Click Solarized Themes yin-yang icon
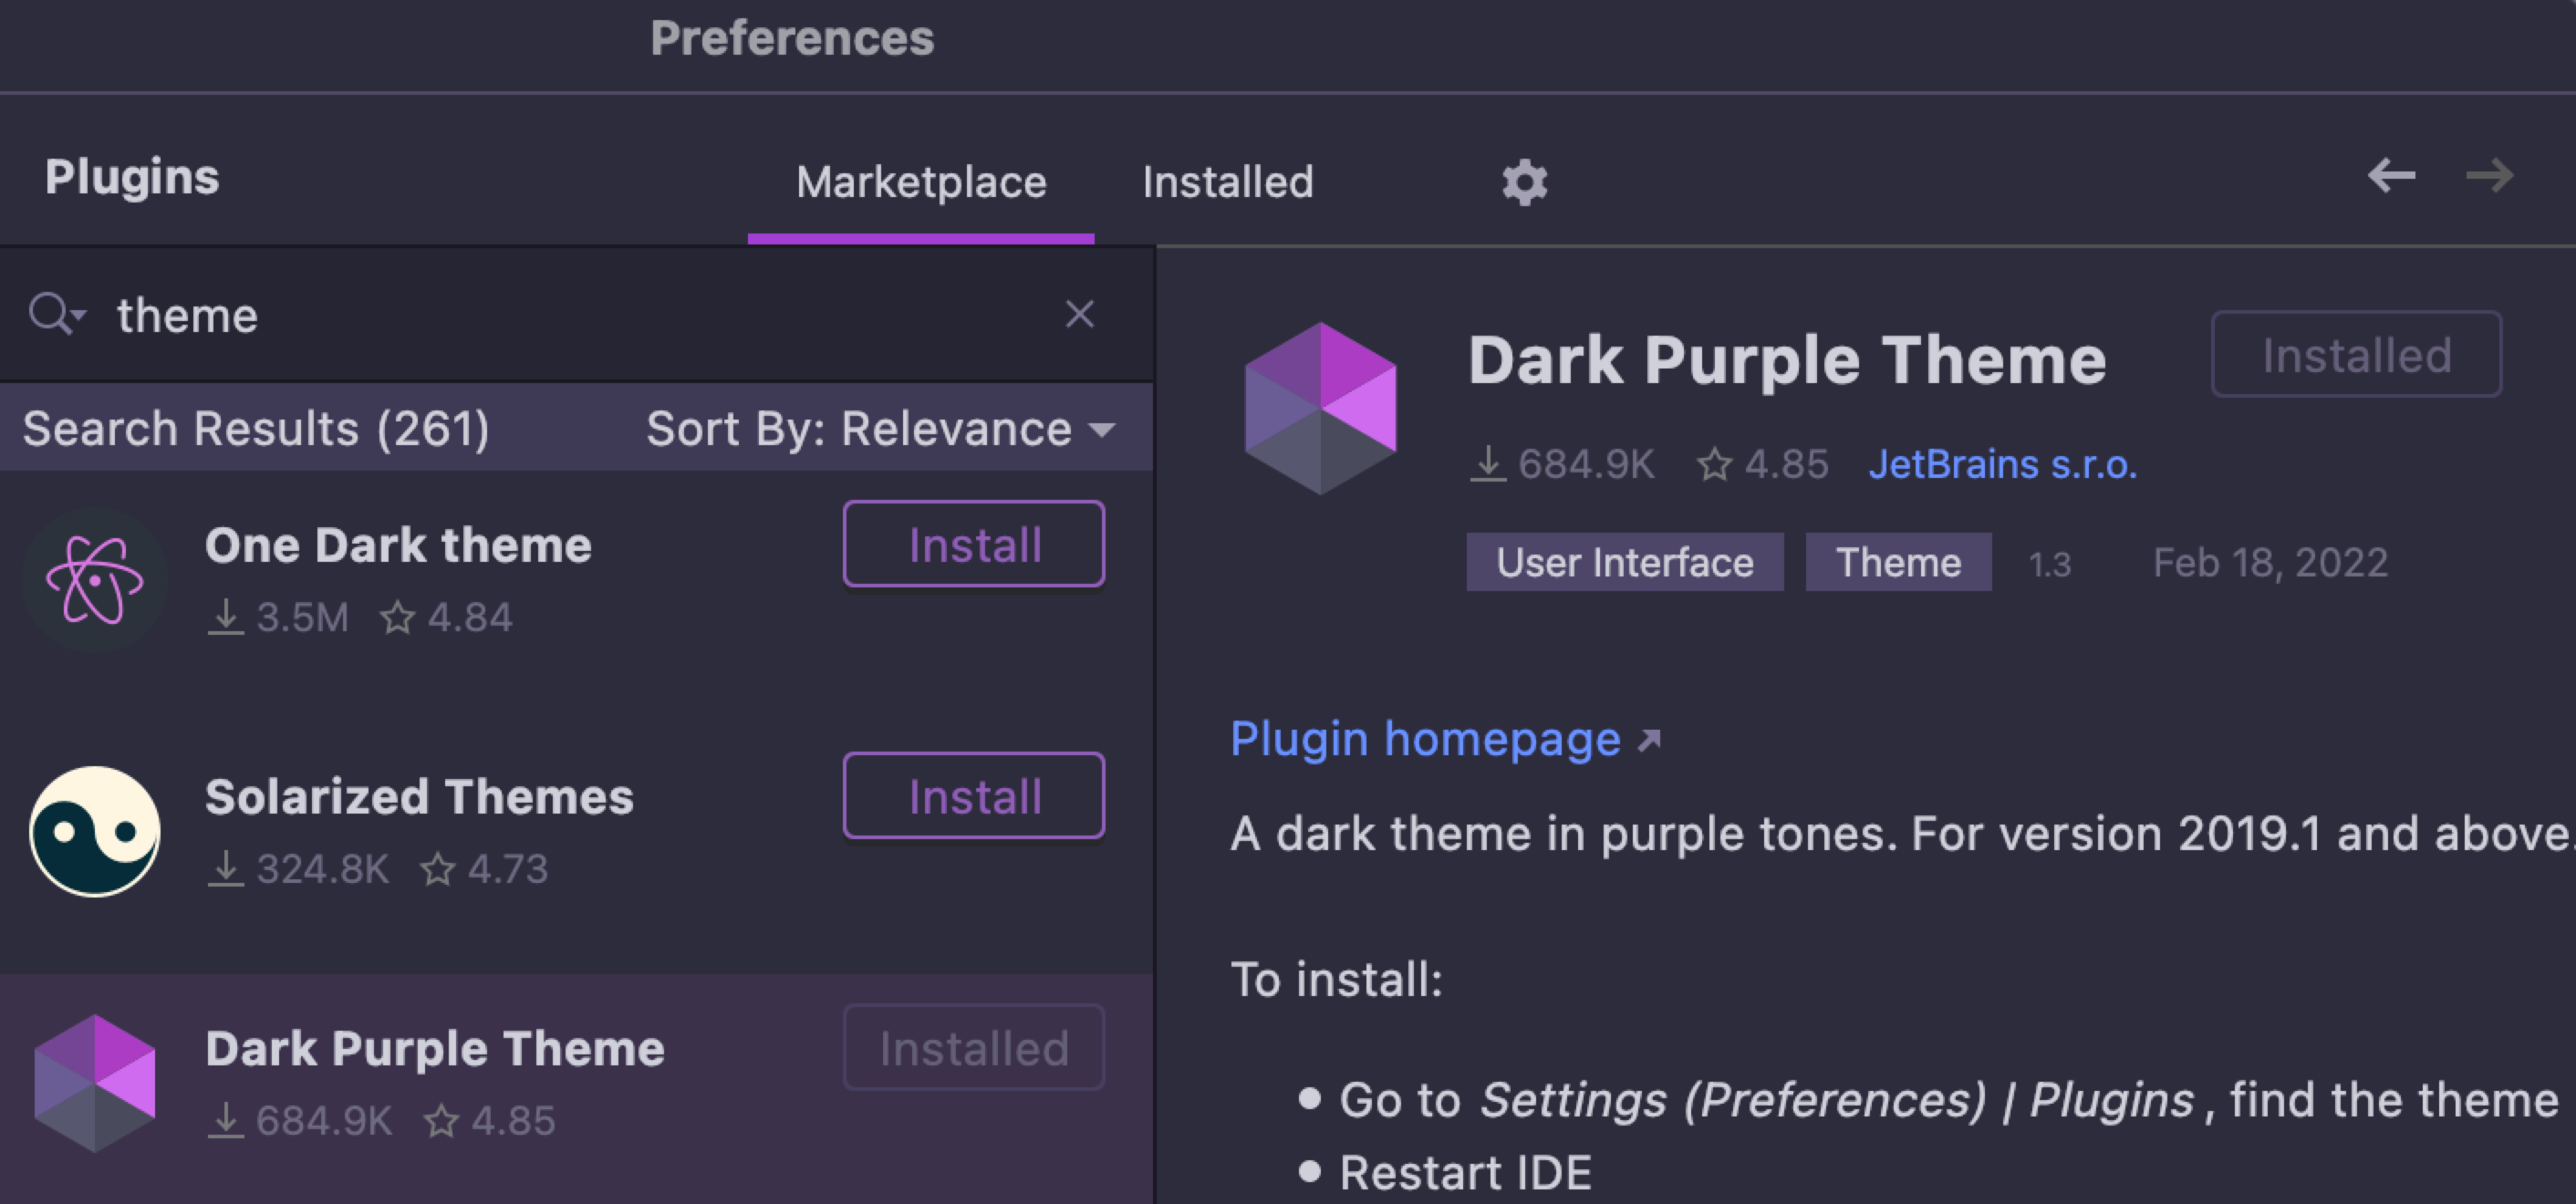Image resolution: width=2576 pixels, height=1204 pixels. tap(95, 831)
